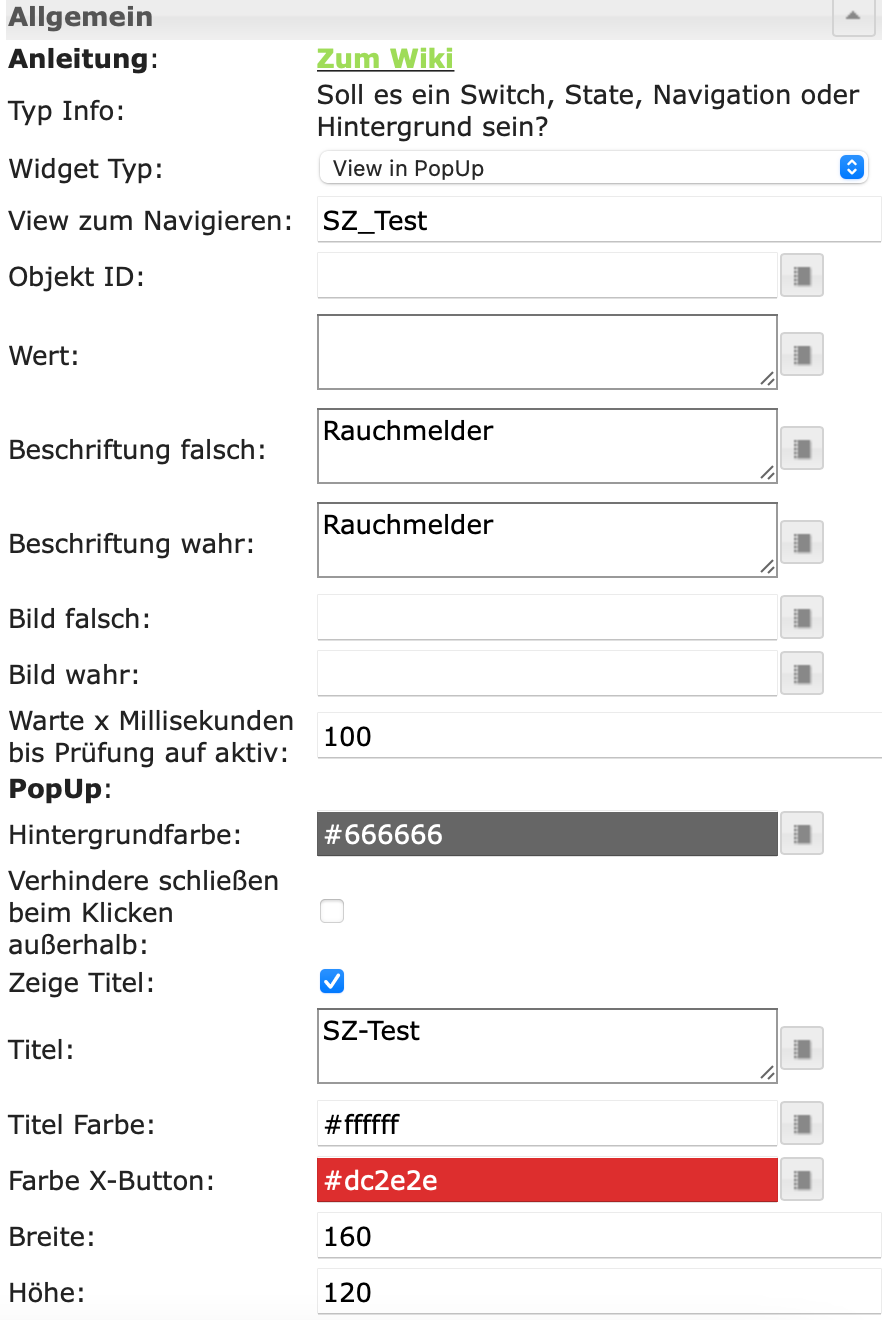Open the image picker for Bild falsch
This screenshot has height=1320, width=882.
pos(801,617)
